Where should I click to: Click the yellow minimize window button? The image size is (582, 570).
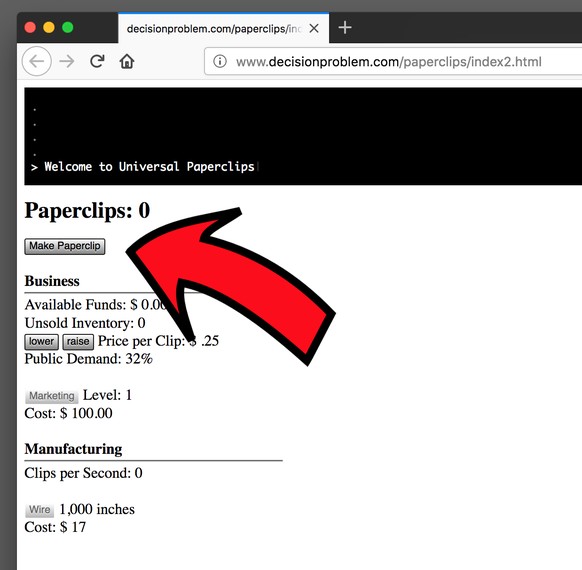[x=49, y=27]
